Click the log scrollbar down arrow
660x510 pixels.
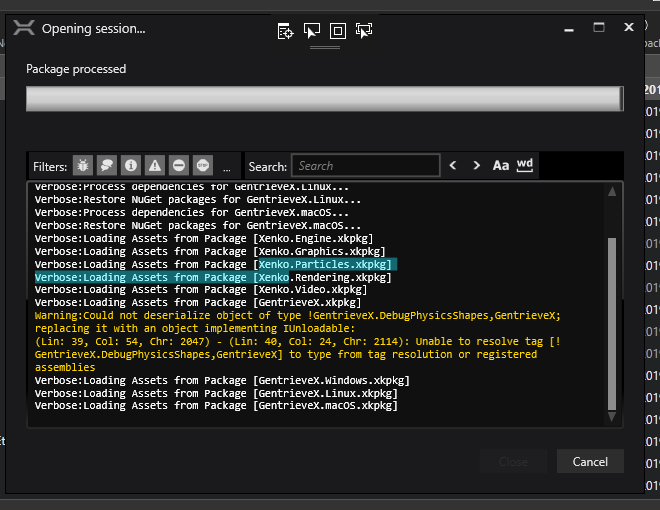[x=612, y=417]
